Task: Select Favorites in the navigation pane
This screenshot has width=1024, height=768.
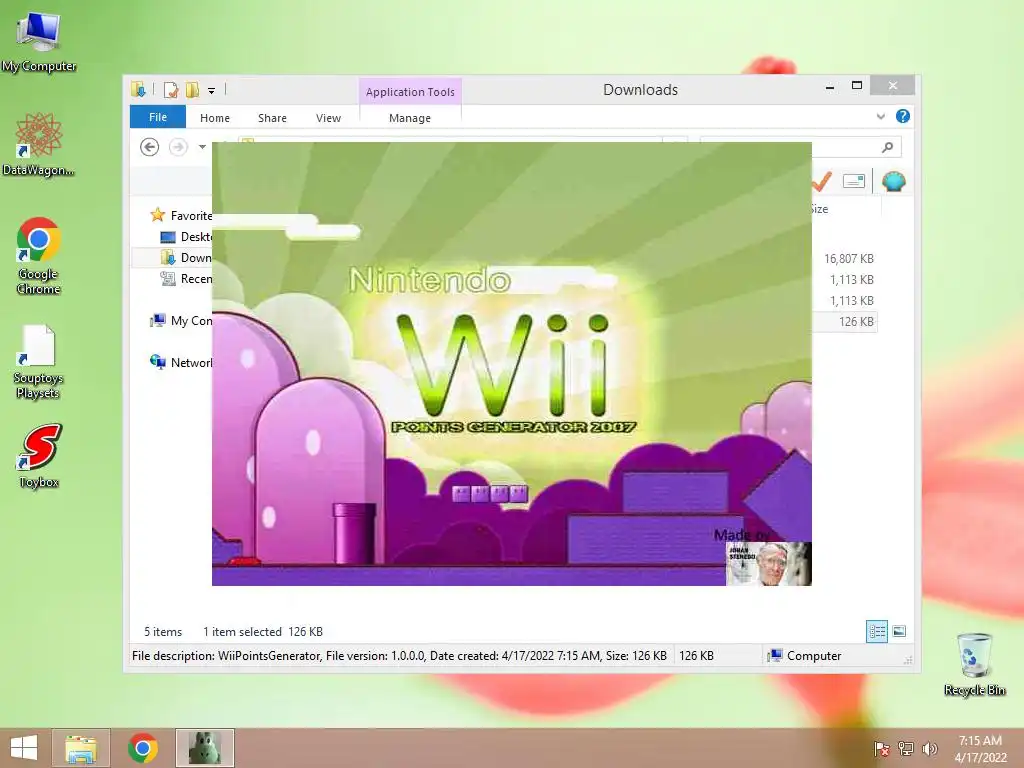Action: [180, 216]
